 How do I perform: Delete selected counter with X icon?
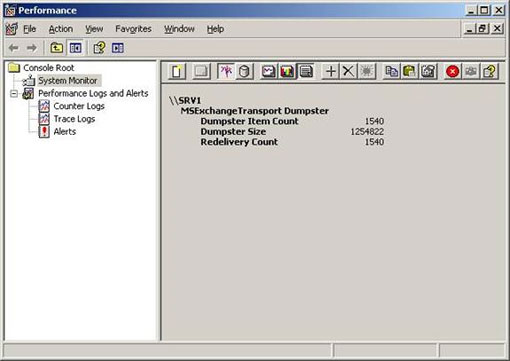click(348, 71)
